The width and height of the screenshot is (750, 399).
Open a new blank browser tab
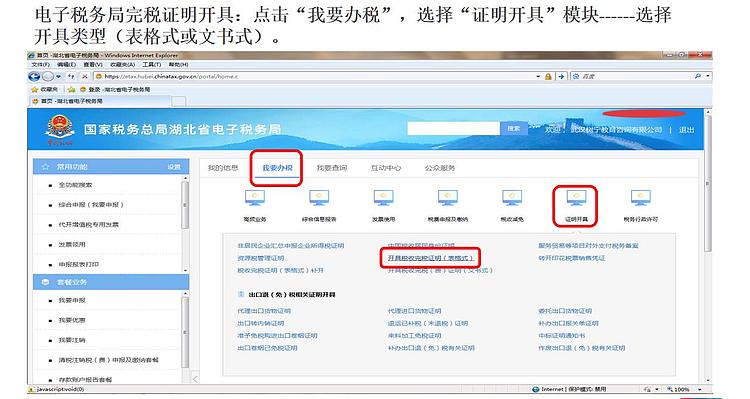178,101
